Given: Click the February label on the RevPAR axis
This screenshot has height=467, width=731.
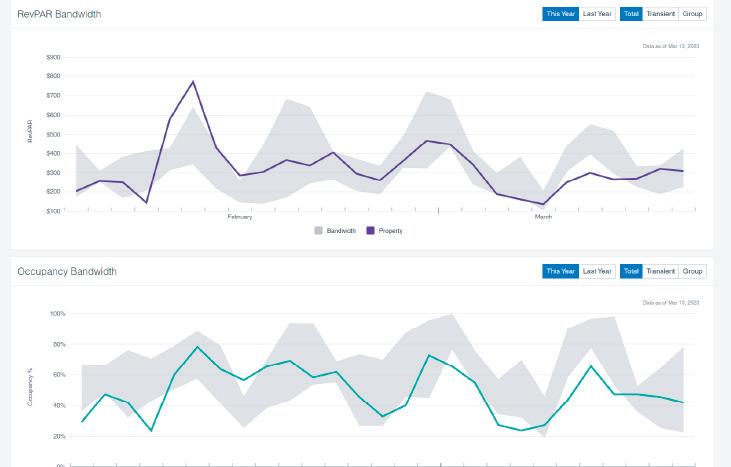Looking at the screenshot, I should click(x=240, y=217).
